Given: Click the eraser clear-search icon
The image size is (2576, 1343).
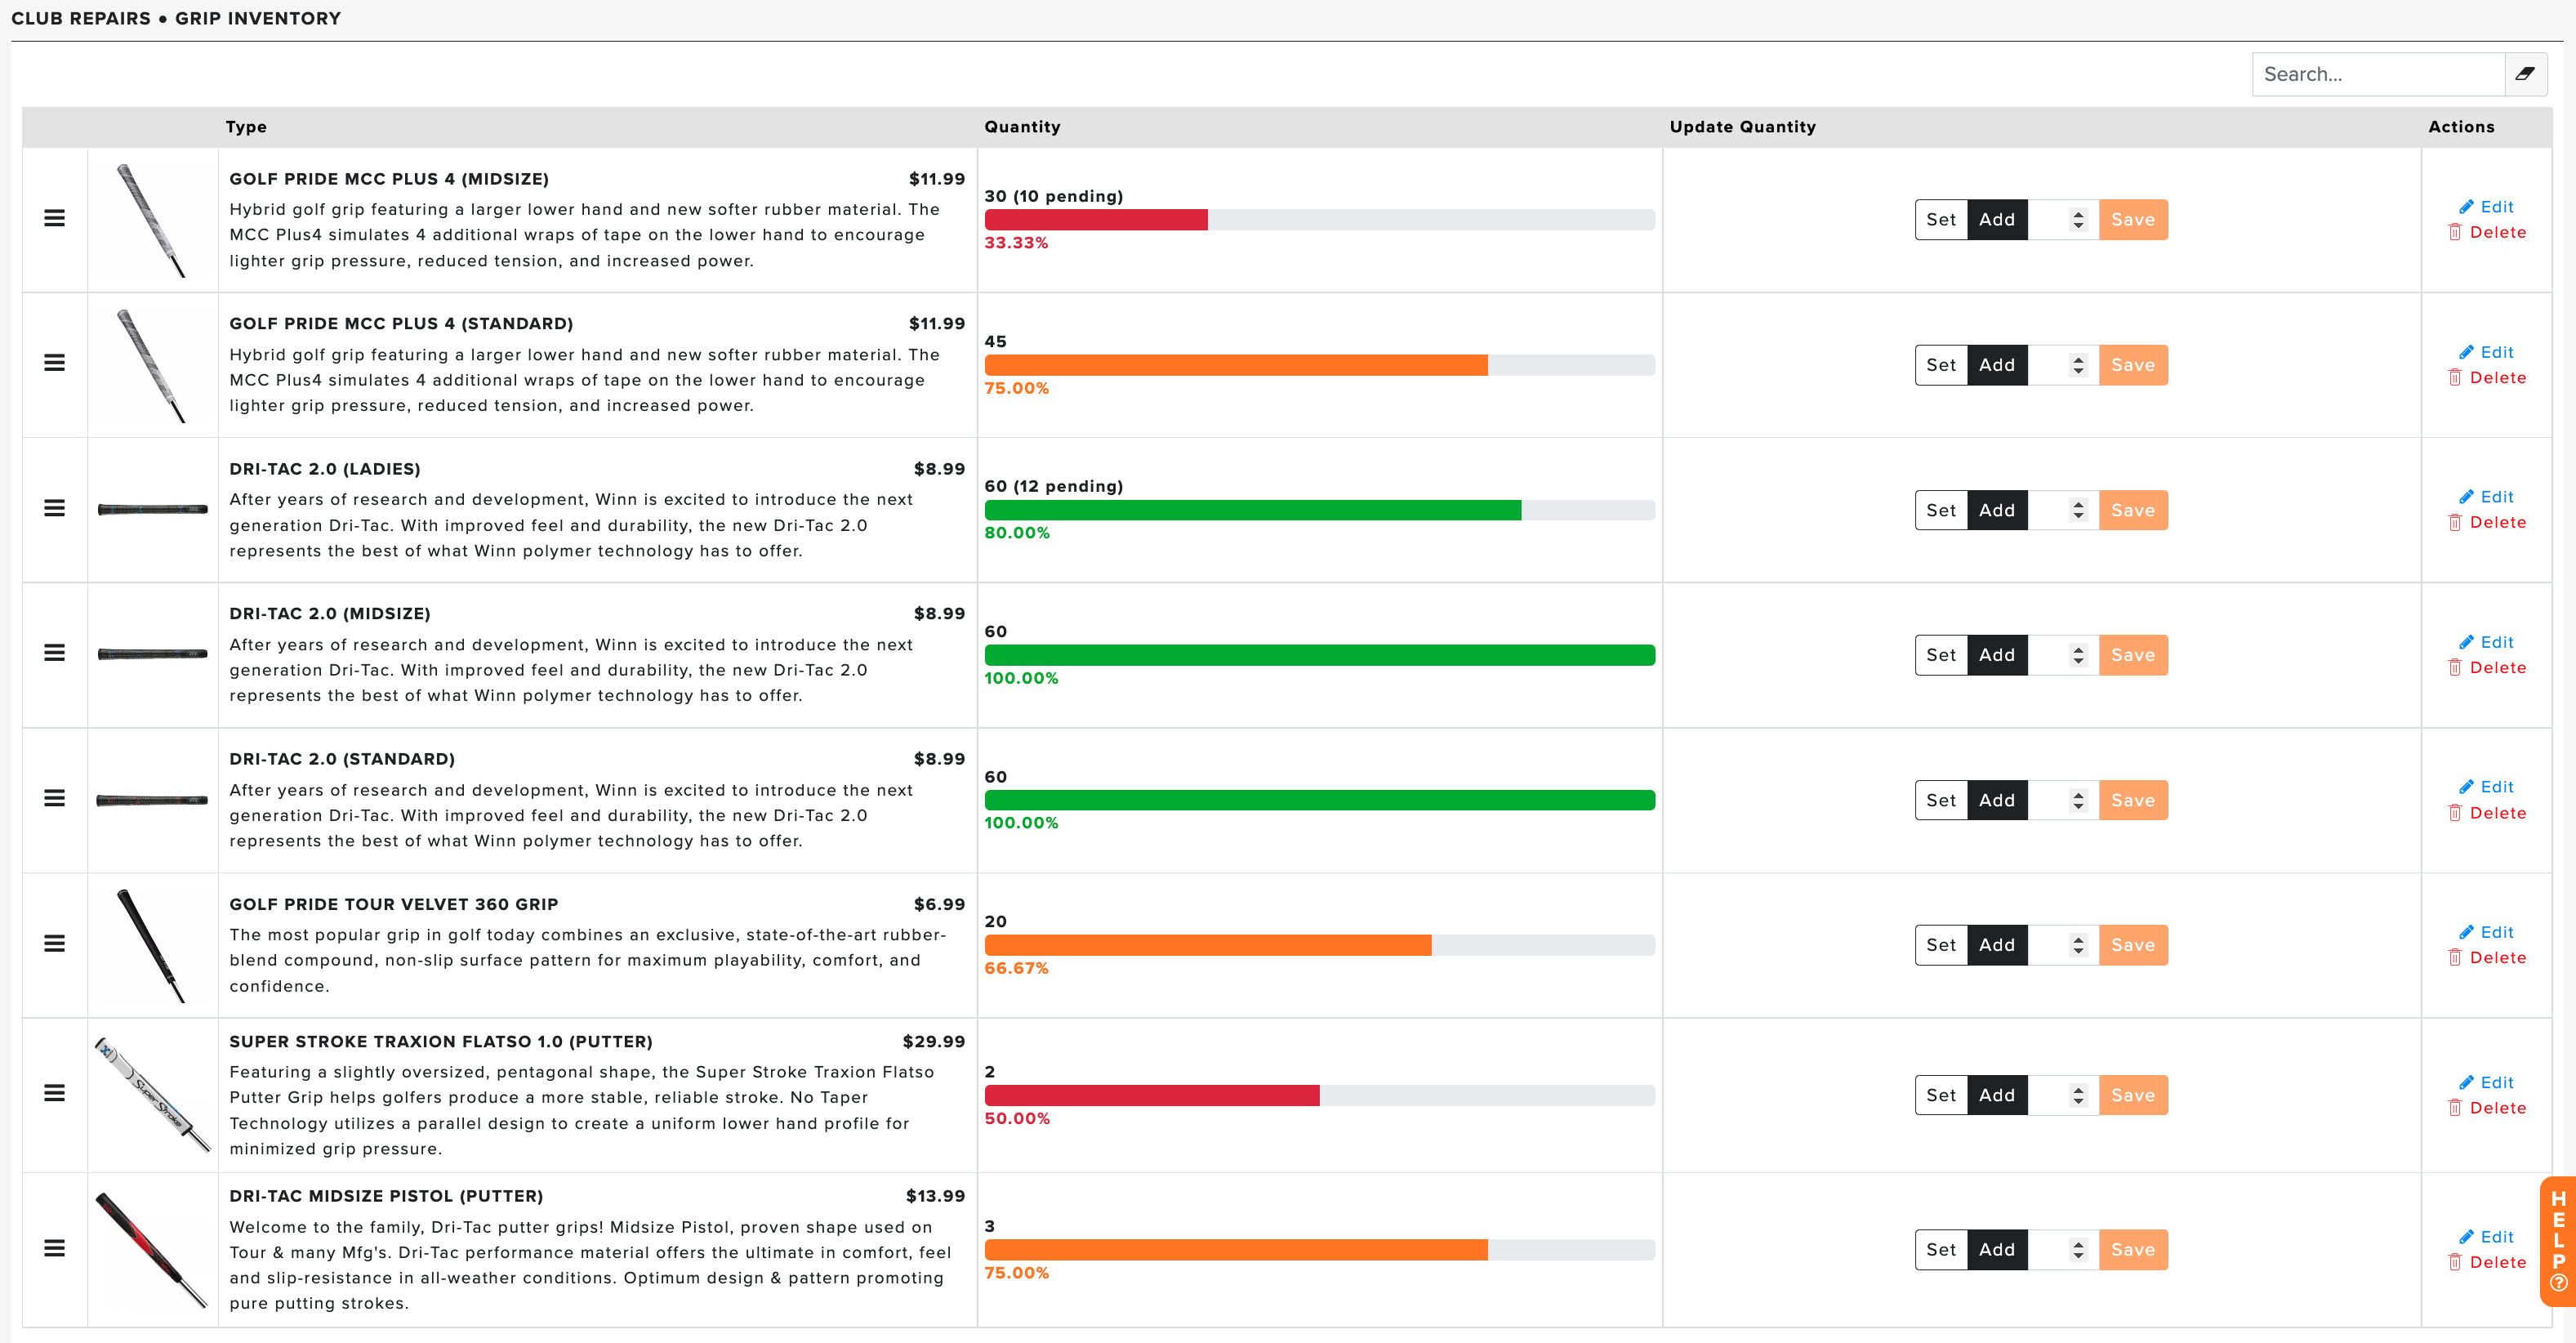Looking at the screenshot, I should (2525, 74).
